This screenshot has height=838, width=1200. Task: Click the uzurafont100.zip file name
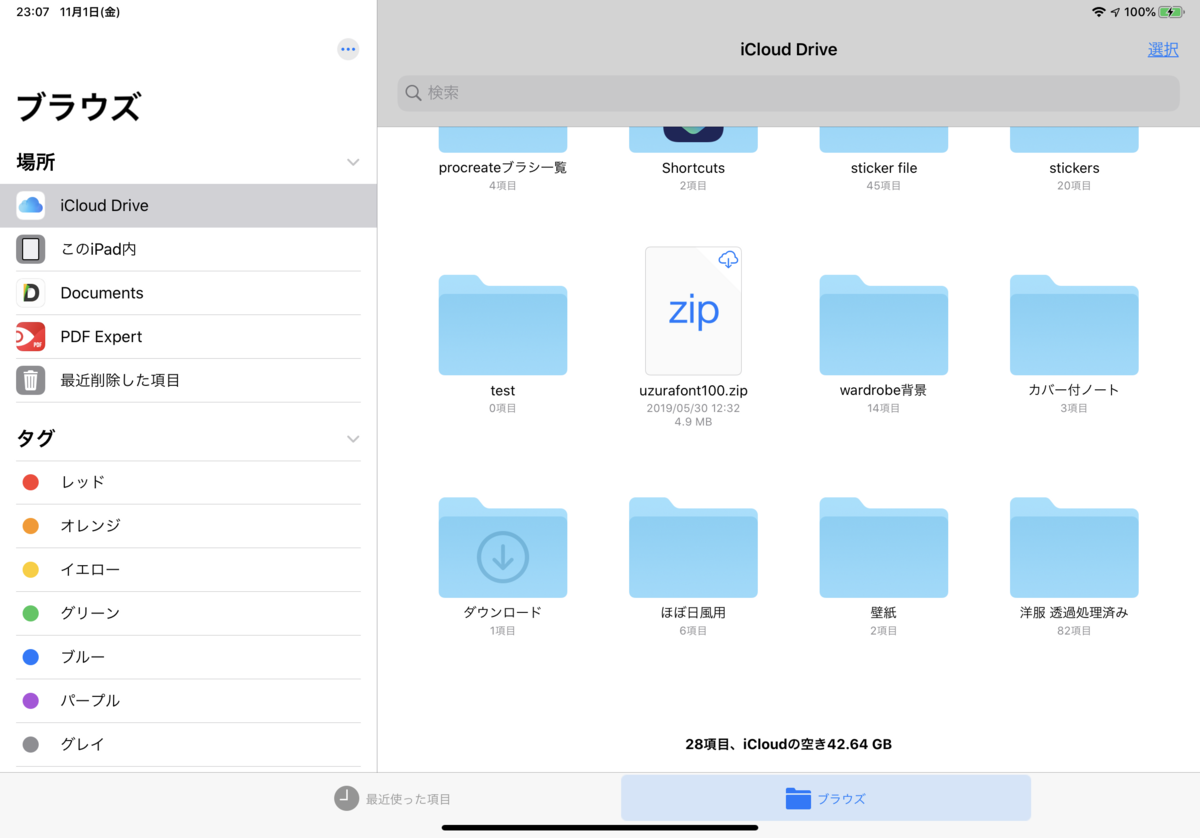[x=693, y=391]
